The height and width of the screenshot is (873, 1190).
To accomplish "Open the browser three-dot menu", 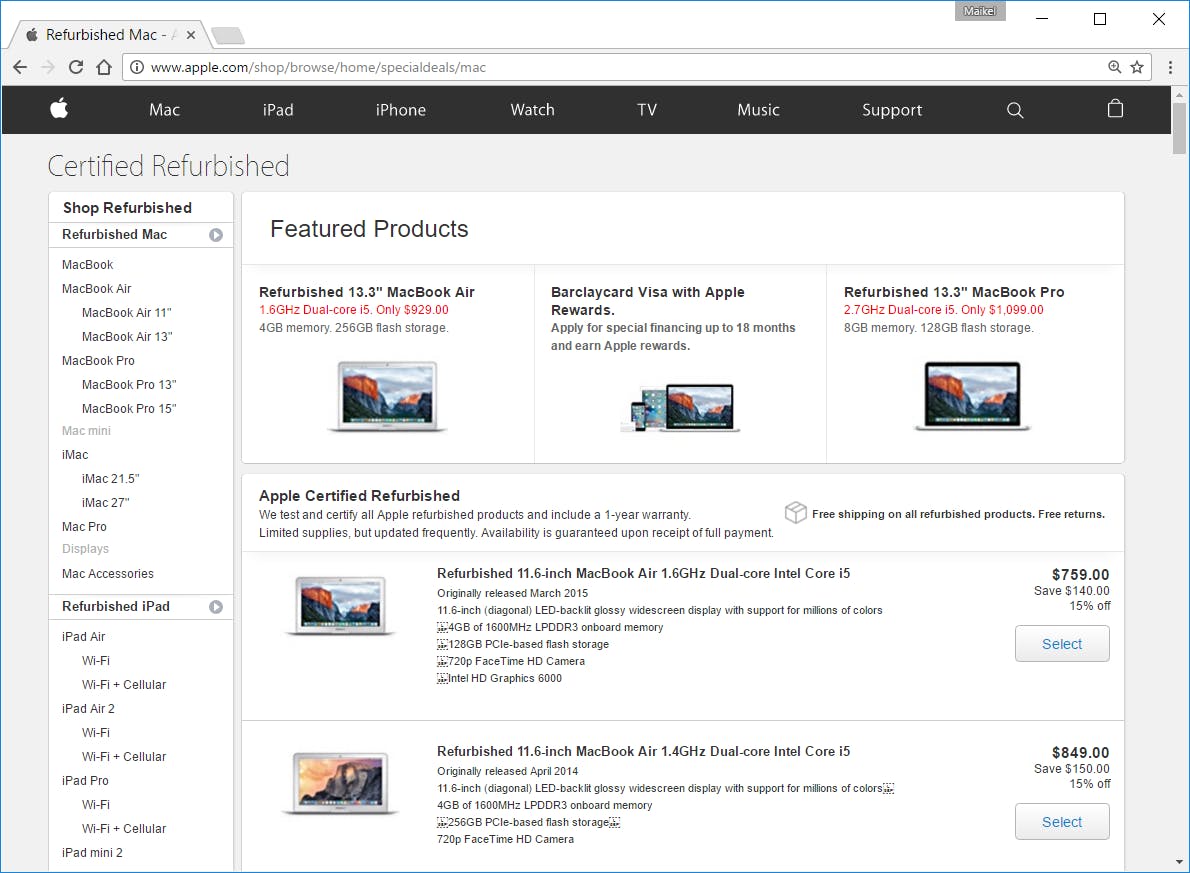I will click(1170, 67).
